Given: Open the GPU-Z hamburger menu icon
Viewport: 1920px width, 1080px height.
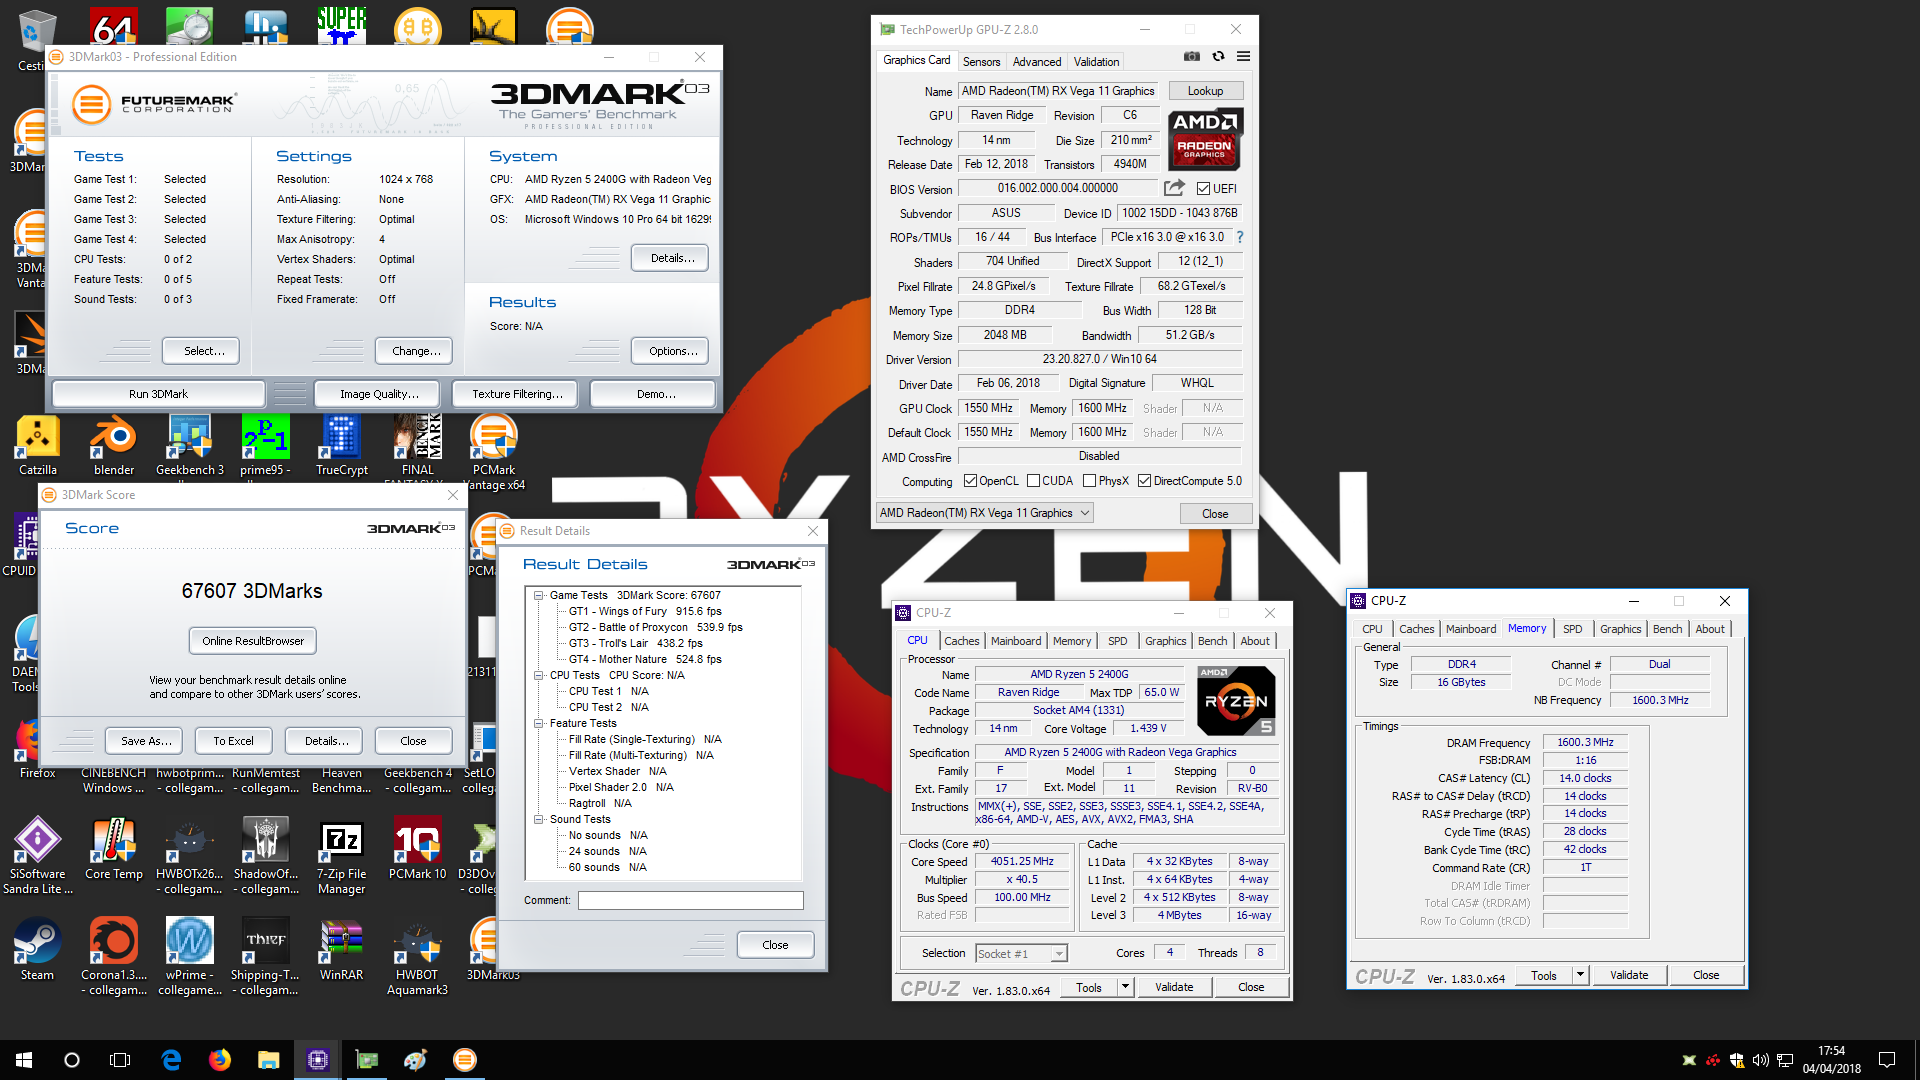Looking at the screenshot, I should click(x=1243, y=57).
